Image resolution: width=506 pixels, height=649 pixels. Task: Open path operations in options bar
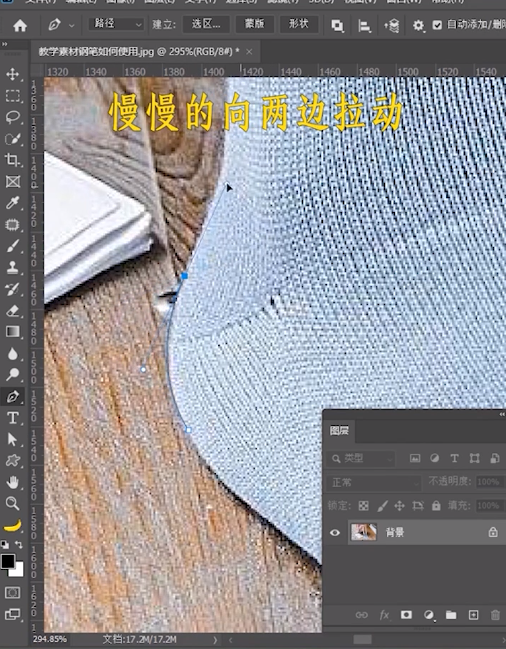click(337, 26)
